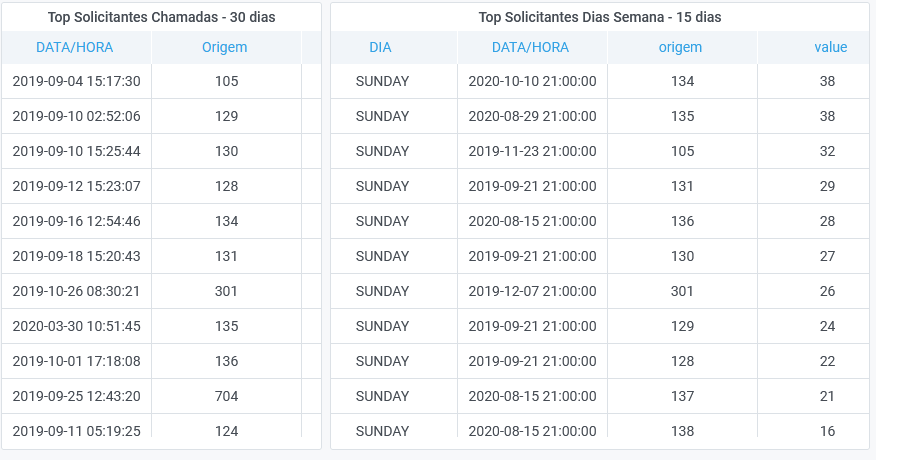The height and width of the screenshot is (465, 919).
Task: Click cell 2019-11-23 21:00:00
Action: (x=532, y=151)
